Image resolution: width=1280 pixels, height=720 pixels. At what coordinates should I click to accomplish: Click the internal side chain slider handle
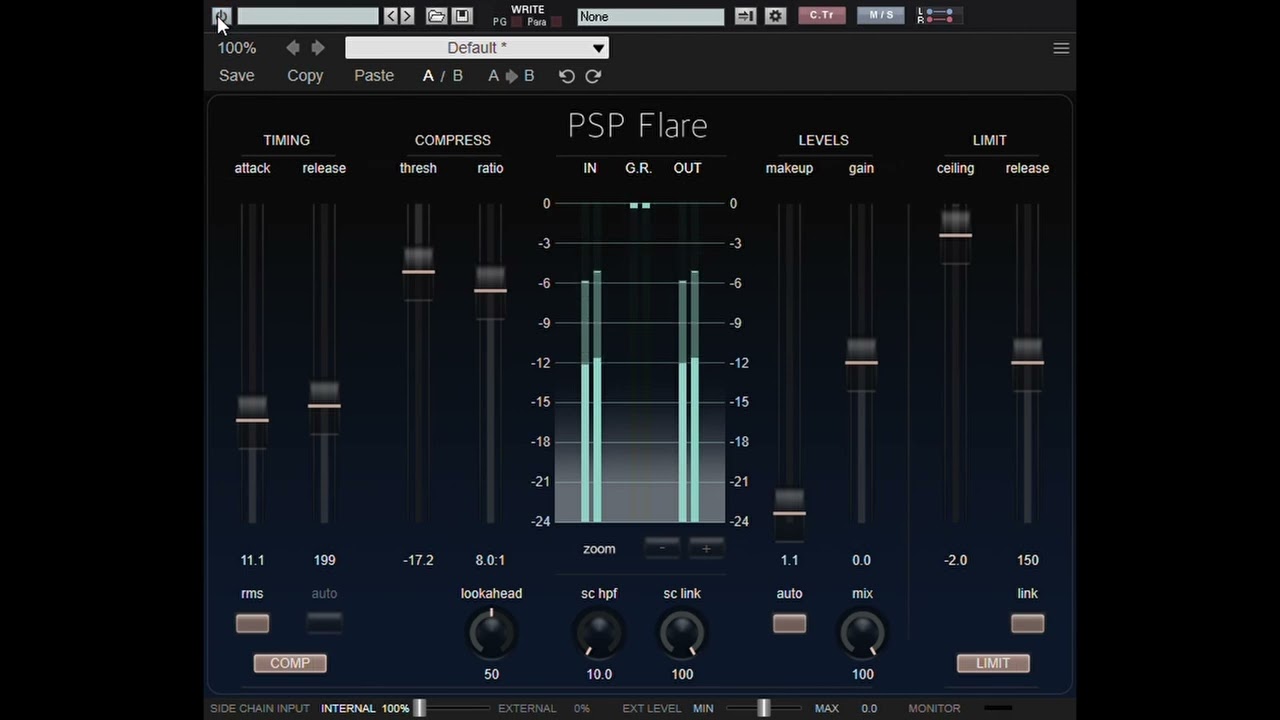[x=420, y=708]
